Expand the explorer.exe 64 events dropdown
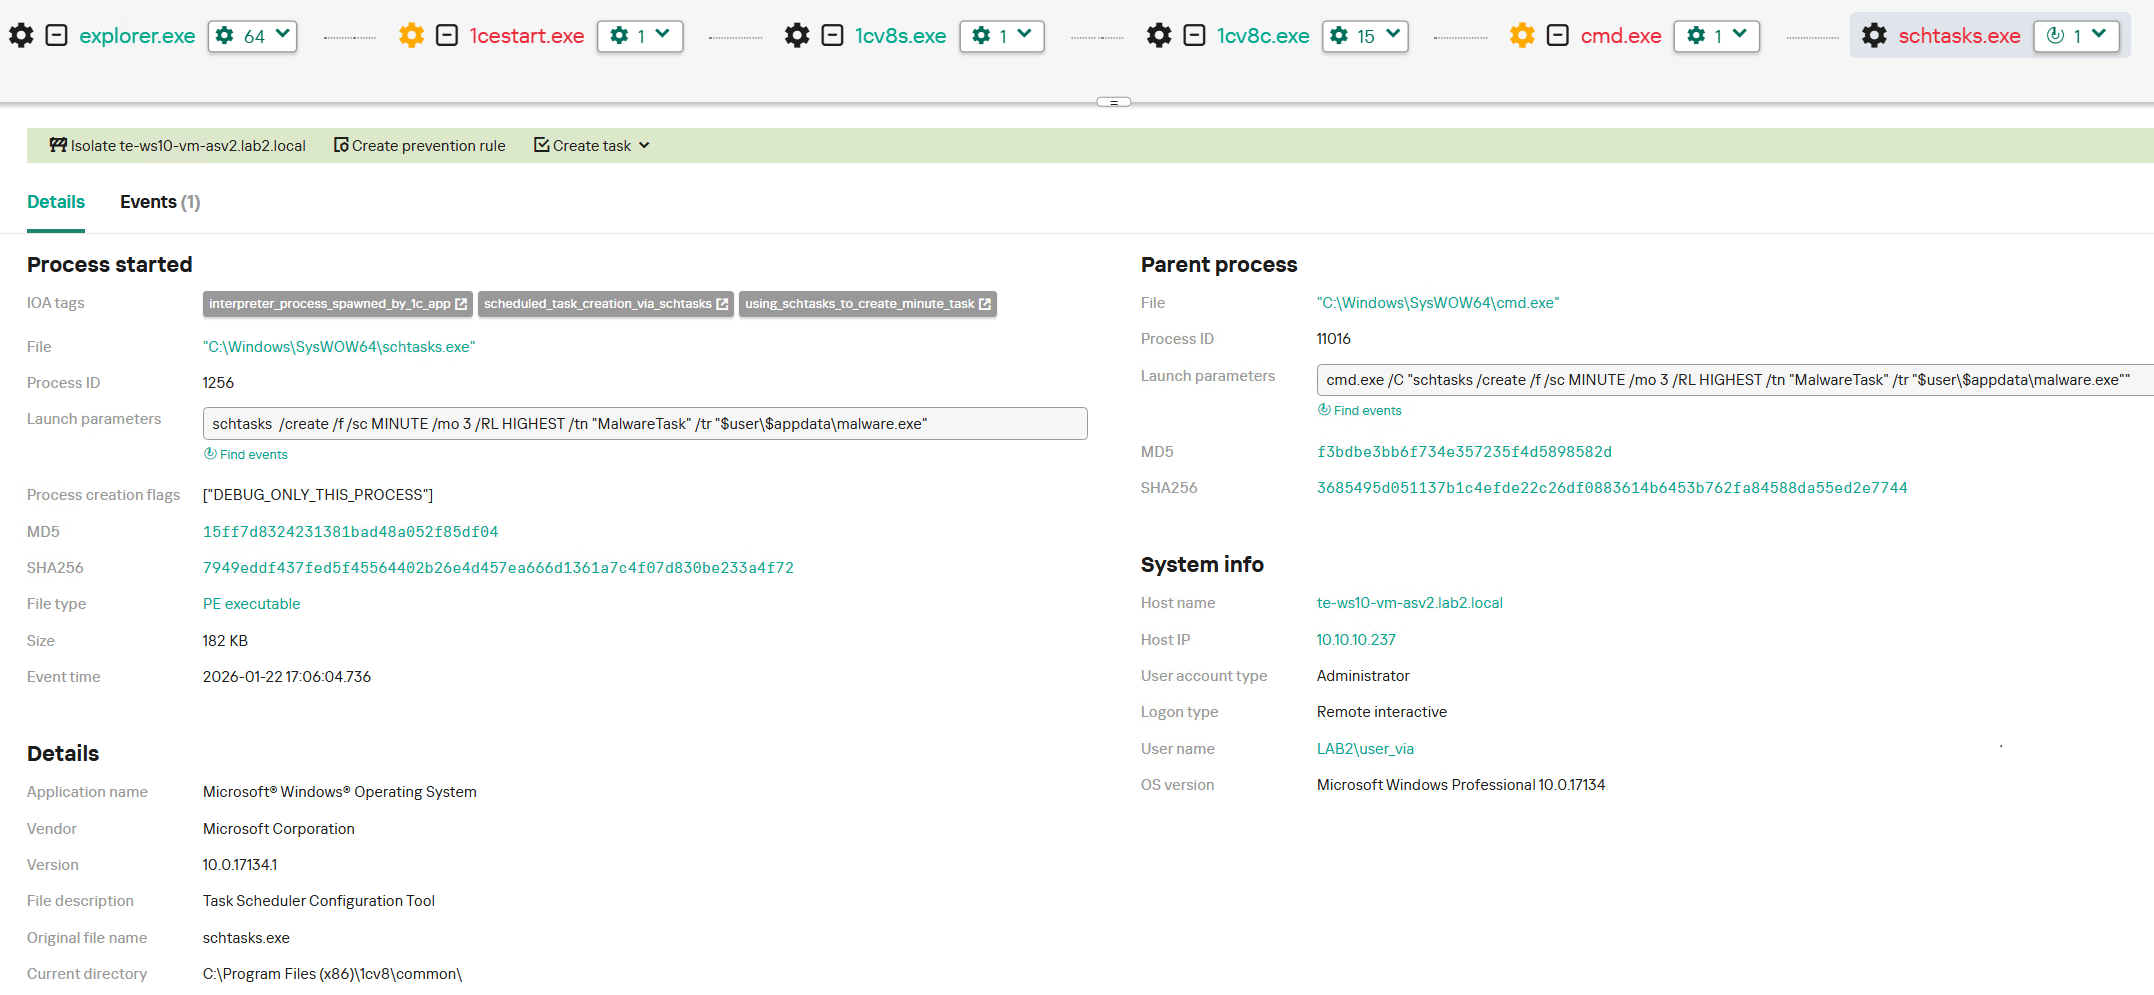This screenshot has width=2154, height=995. point(253,36)
